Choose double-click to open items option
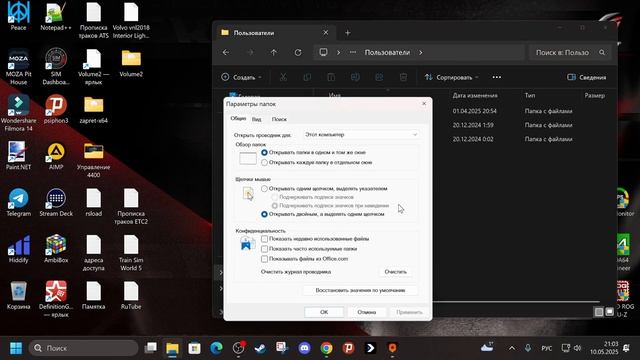 [264, 214]
